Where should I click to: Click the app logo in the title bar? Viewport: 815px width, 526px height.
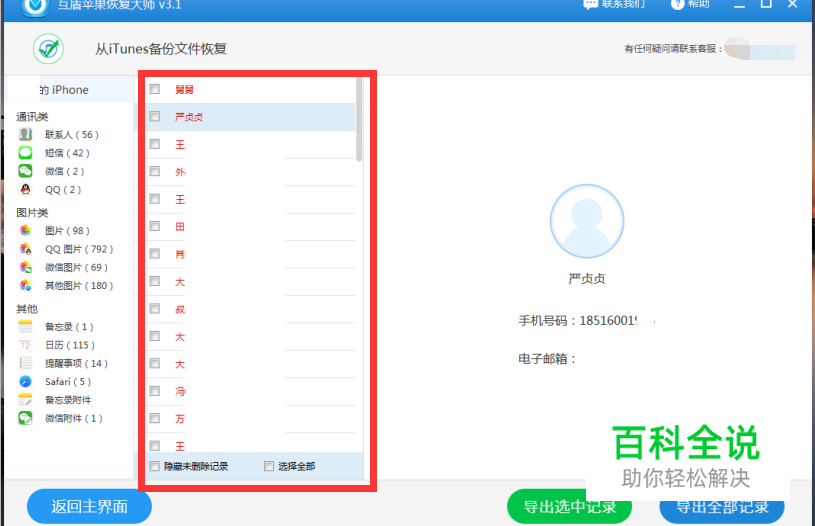(x=35, y=7)
